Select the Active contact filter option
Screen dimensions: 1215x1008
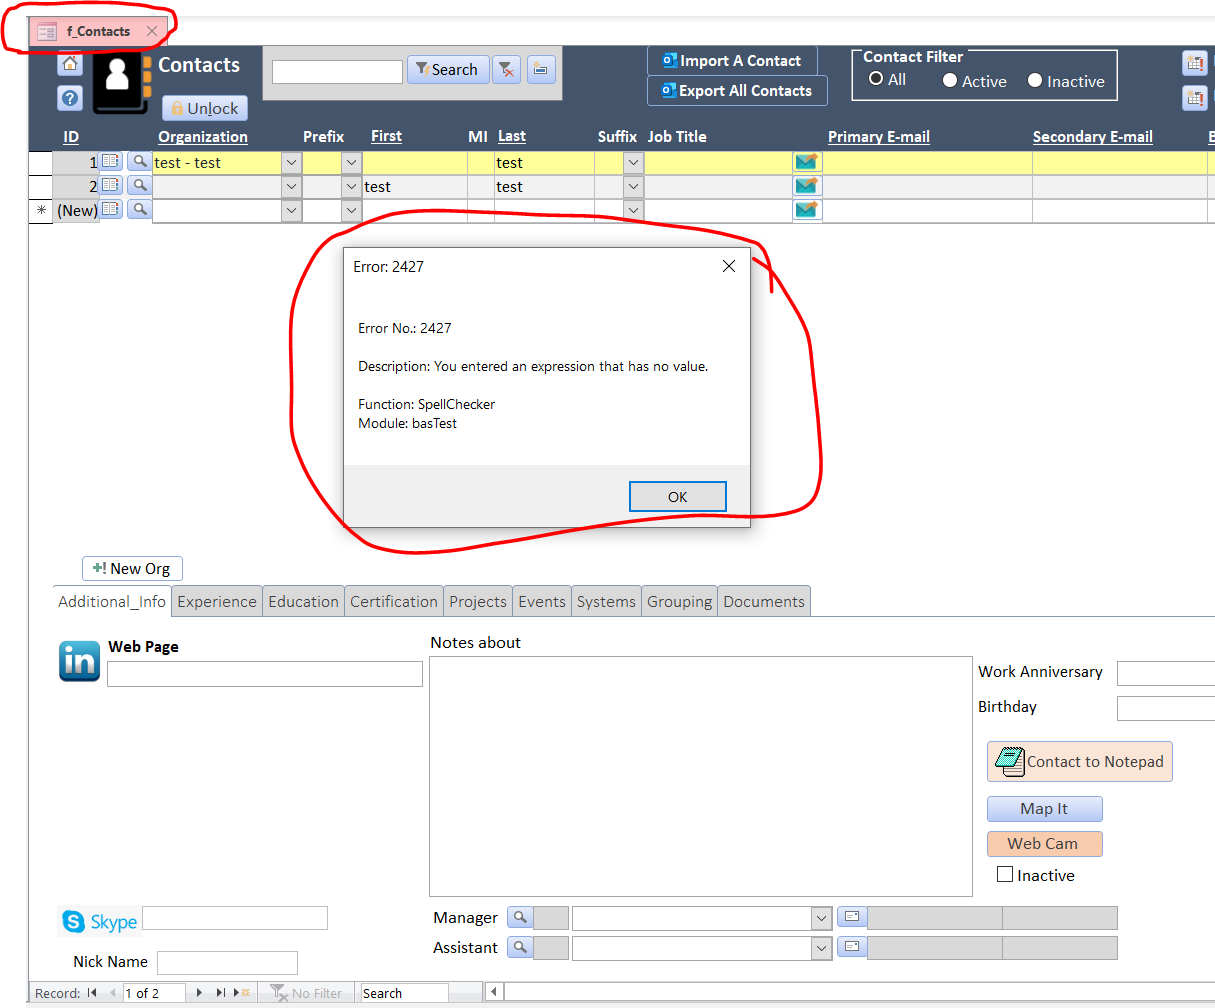tap(950, 81)
